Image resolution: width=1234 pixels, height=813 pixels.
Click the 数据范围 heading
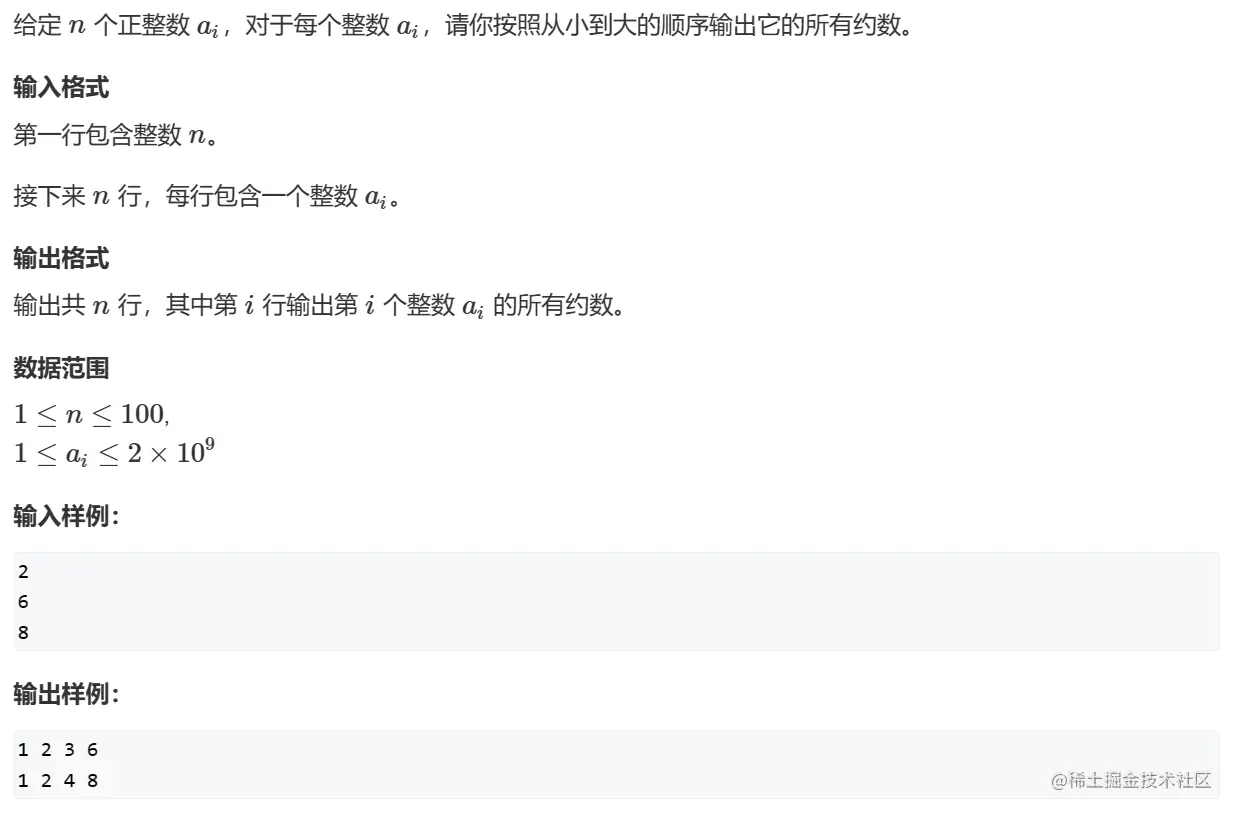point(61,368)
